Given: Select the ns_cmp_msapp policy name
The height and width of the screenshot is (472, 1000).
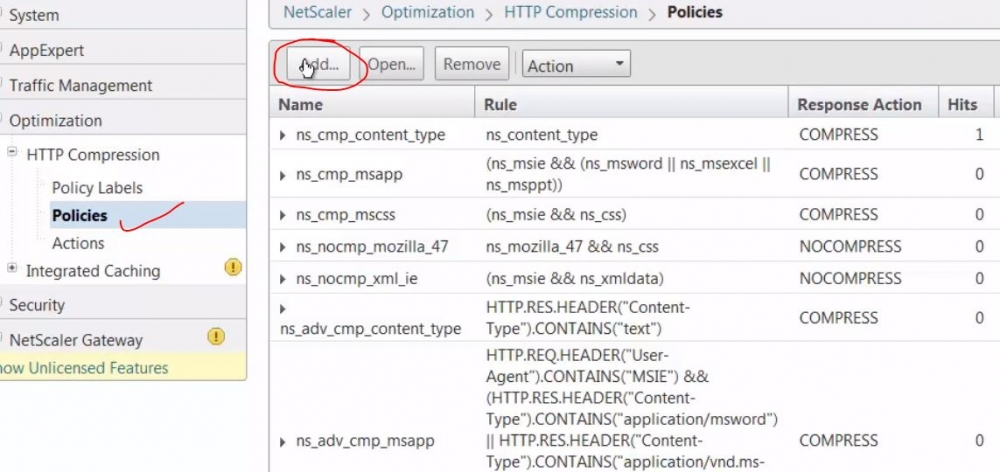Looking at the screenshot, I should click(349, 175).
